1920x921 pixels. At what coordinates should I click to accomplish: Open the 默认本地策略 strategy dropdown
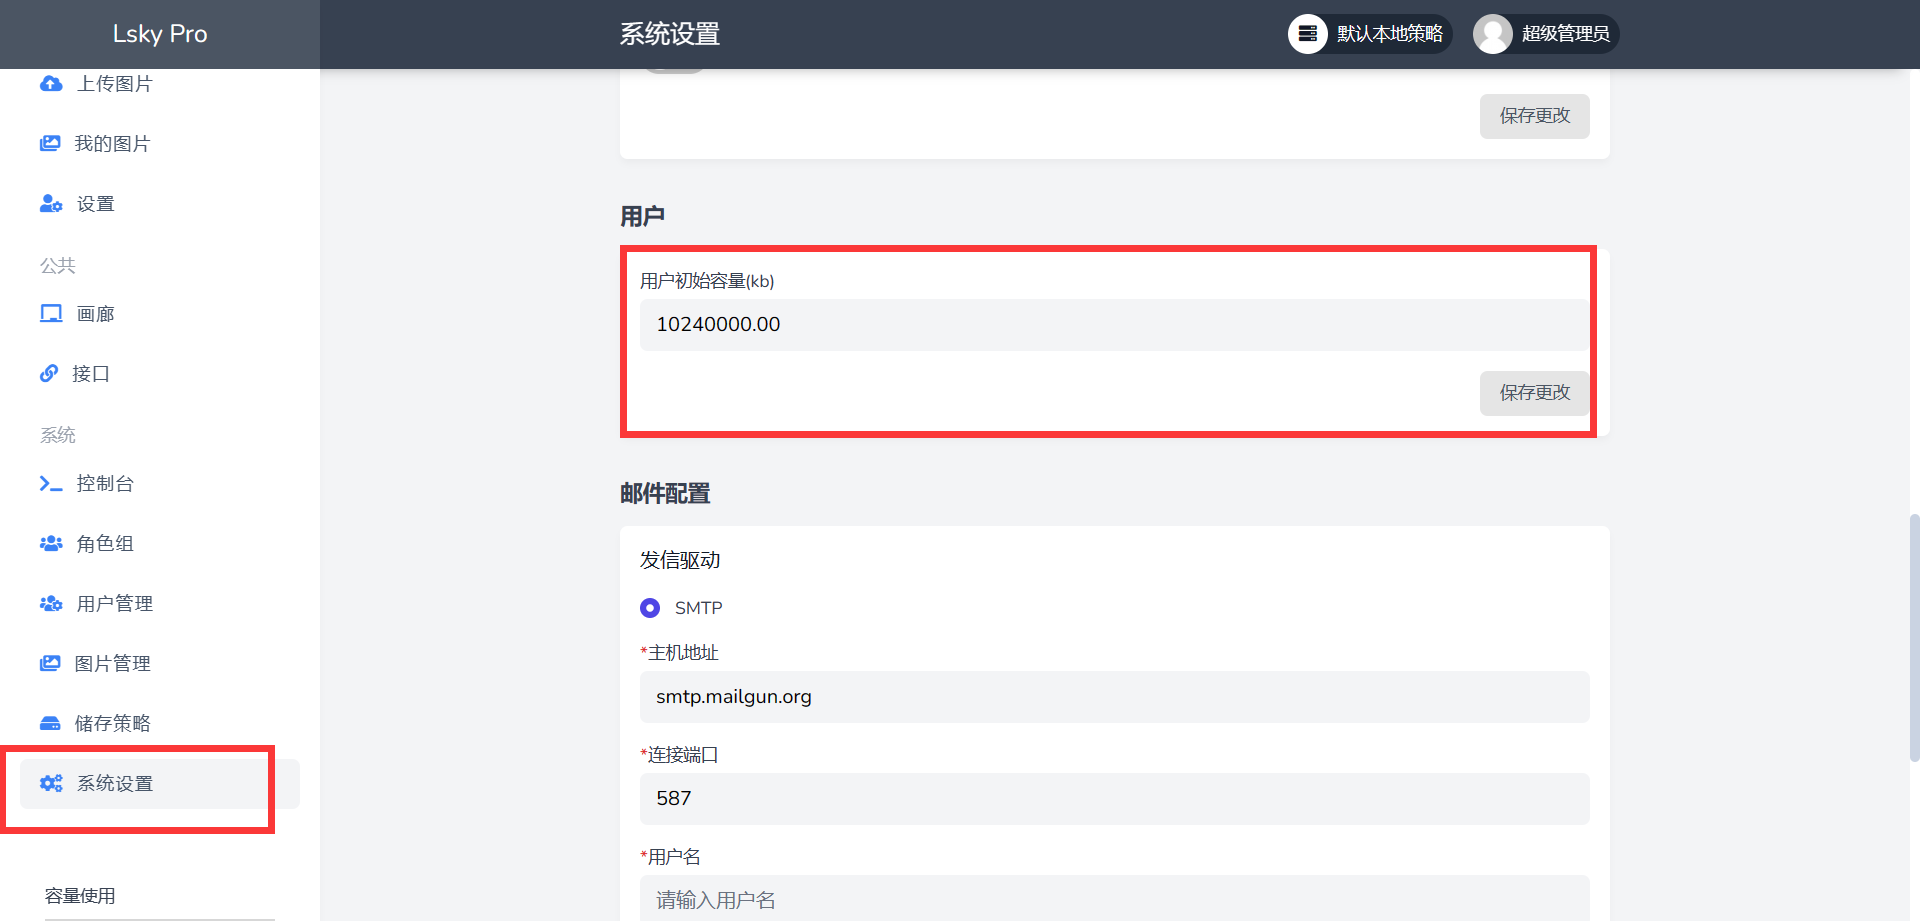pyautogui.click(x=1369, y=34)
